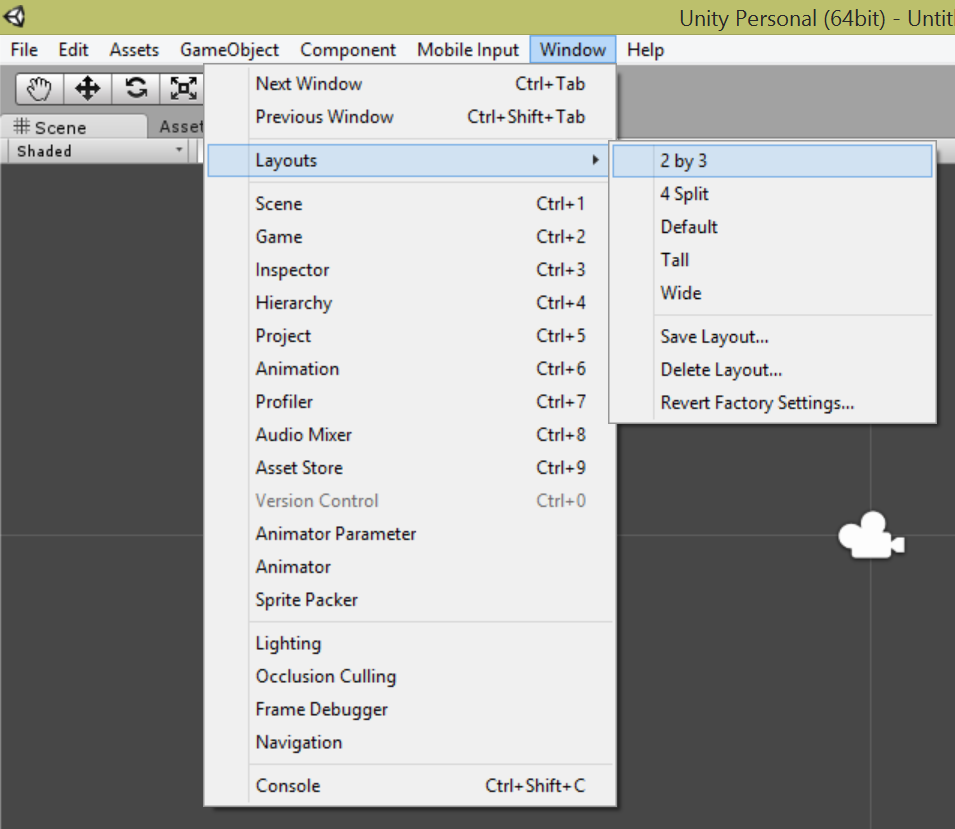Open the Component menu
The image size is (955, 829).
pyautogui.click(x=348, y=49)
